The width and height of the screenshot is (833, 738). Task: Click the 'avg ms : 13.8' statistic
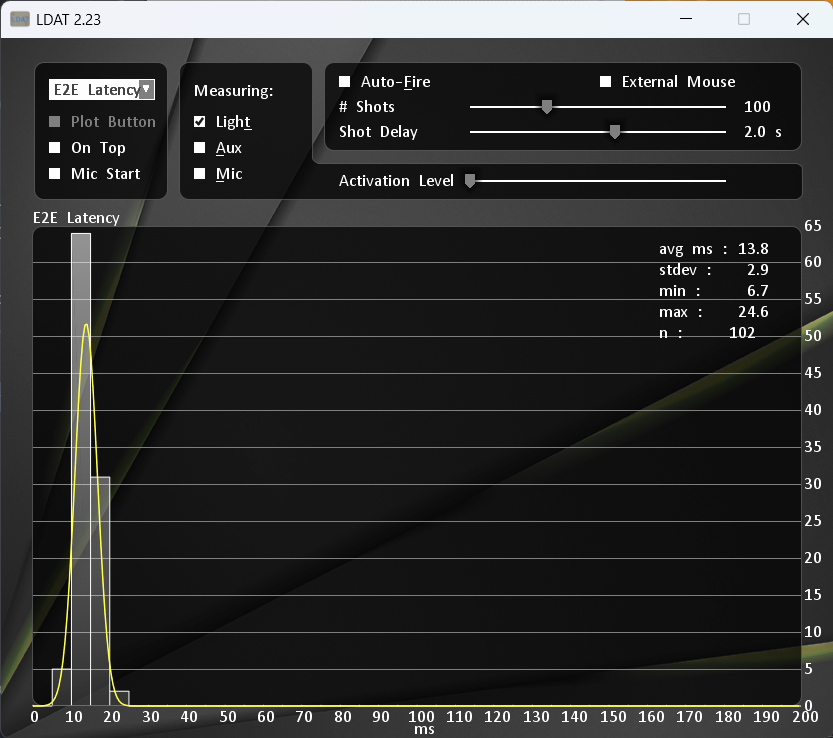point(713,249)
